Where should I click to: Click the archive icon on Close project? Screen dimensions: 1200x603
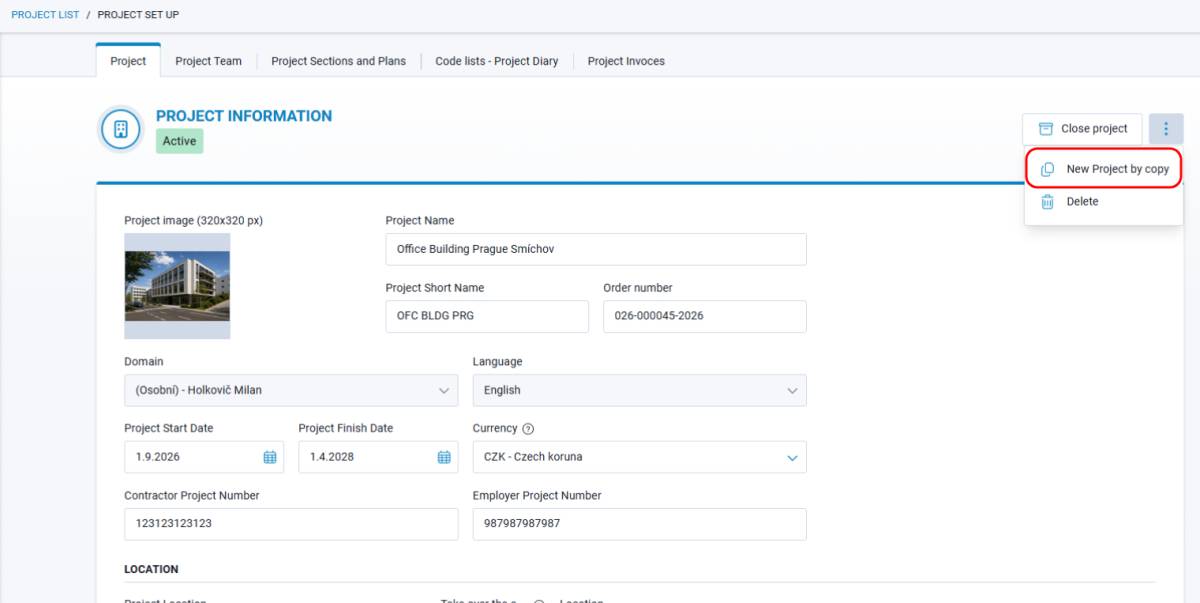point(1046,129)
